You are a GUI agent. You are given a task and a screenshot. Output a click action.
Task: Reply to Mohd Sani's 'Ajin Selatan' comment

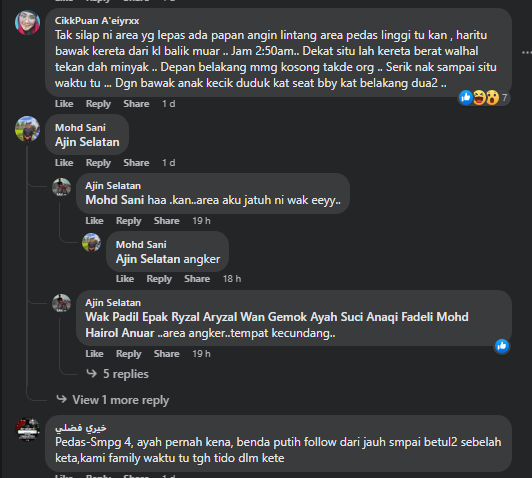pos(98,163)
